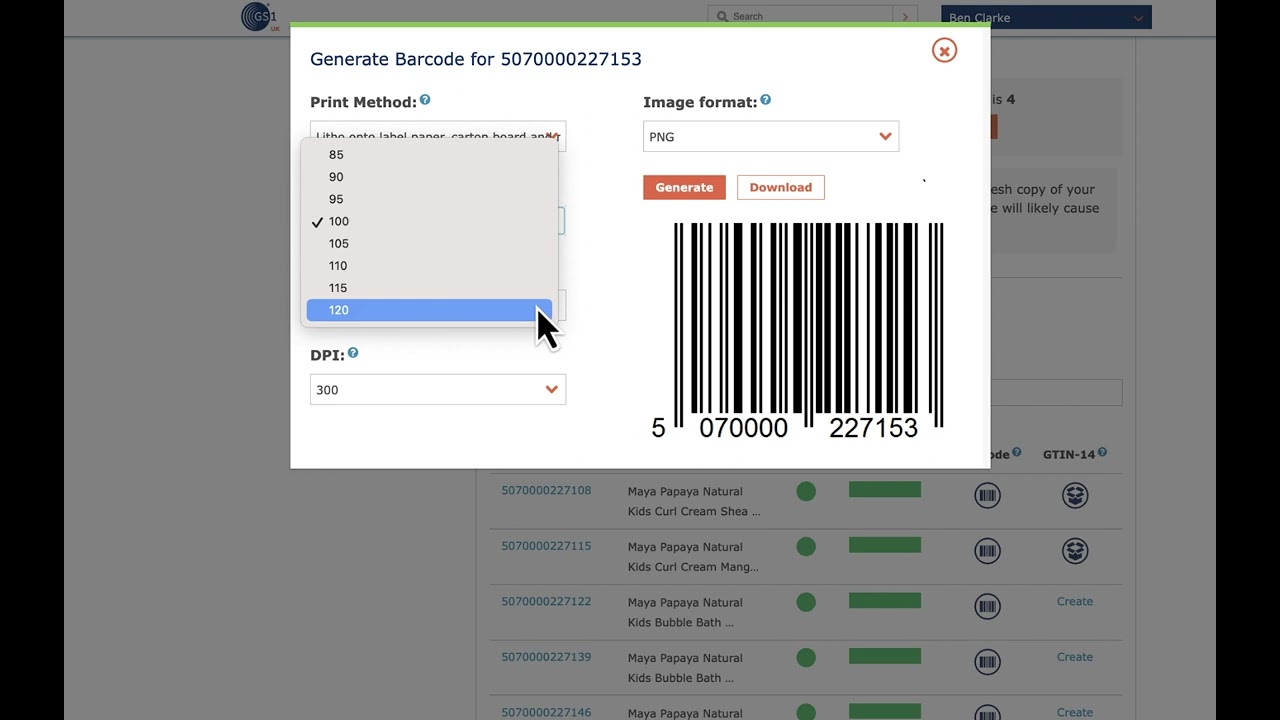Open GTIN link 5070000227108

(x=546, y=490)
